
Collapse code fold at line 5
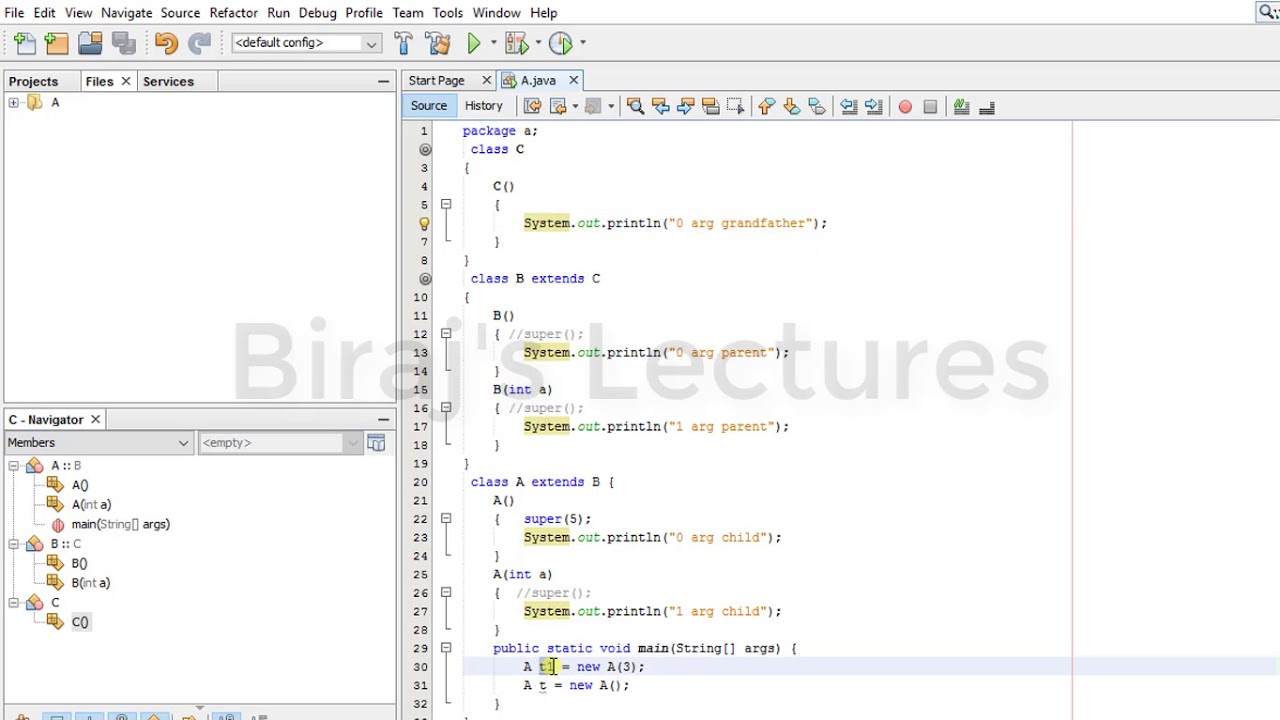(x=446, y=205)
